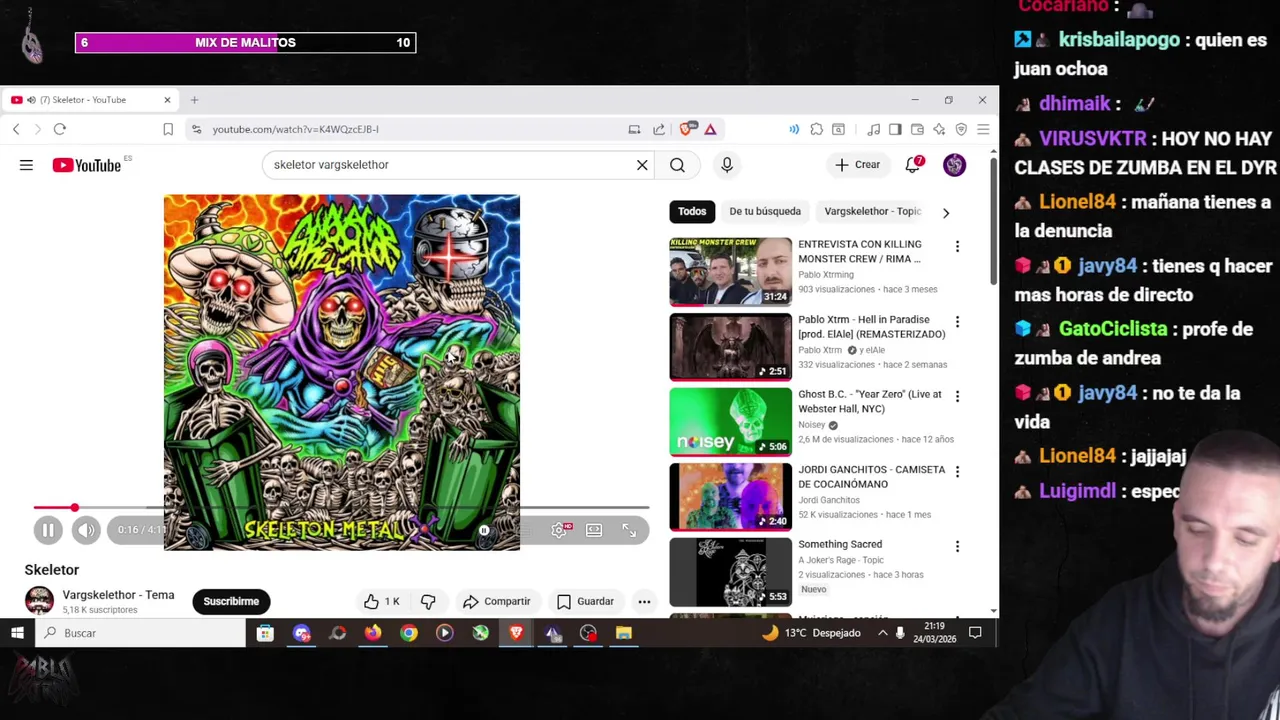Image resolution: width=1280 pixels, height=720 pixels.
Task: Open options for Hell in Paradise video
Action: click(957, 321)
